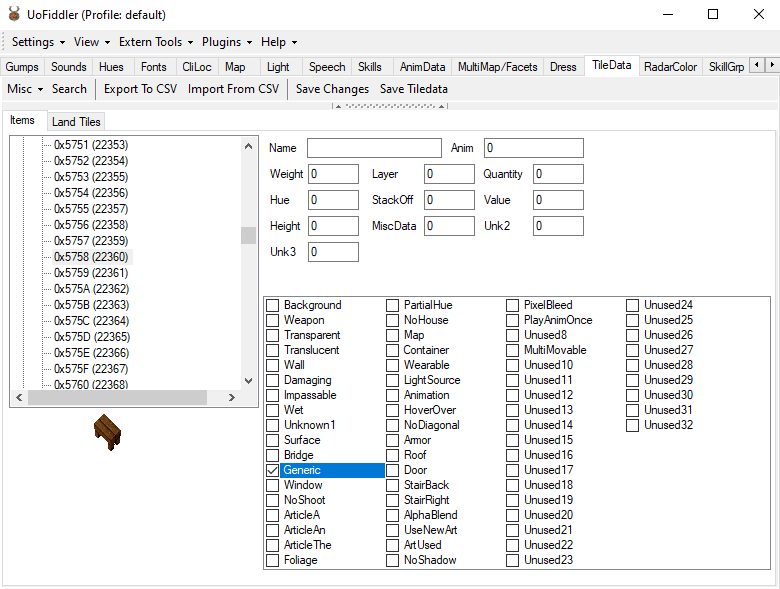Check the Wearable flag checkbox

point(393,365)
